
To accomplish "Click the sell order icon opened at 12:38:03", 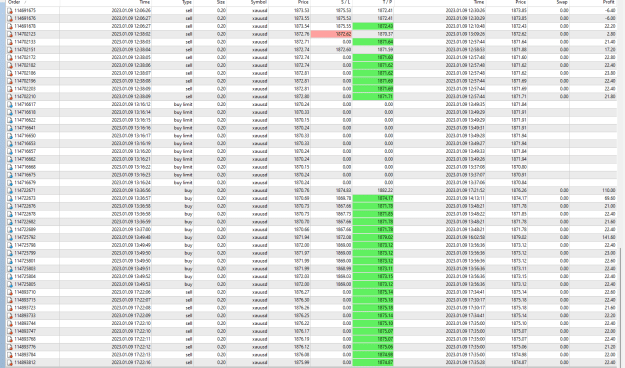I will point(10,42).
